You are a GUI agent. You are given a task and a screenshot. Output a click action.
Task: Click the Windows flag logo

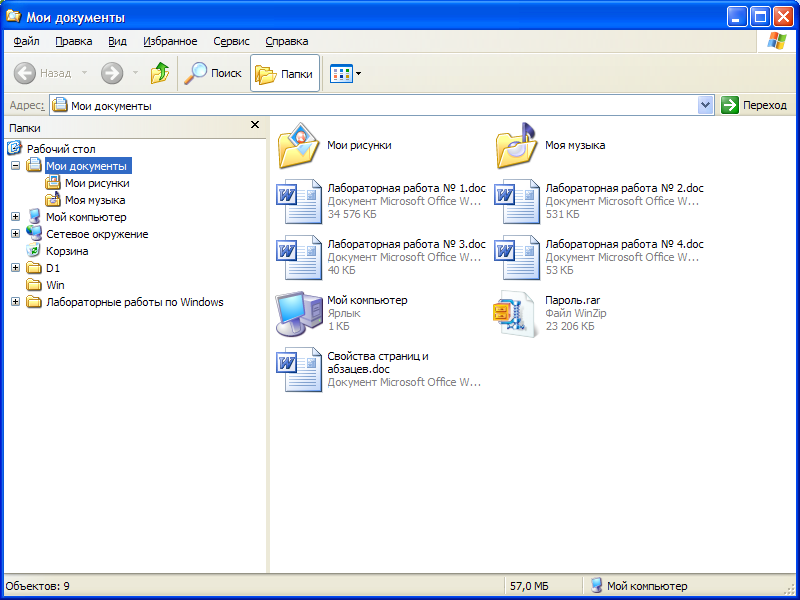coord(777,41)
